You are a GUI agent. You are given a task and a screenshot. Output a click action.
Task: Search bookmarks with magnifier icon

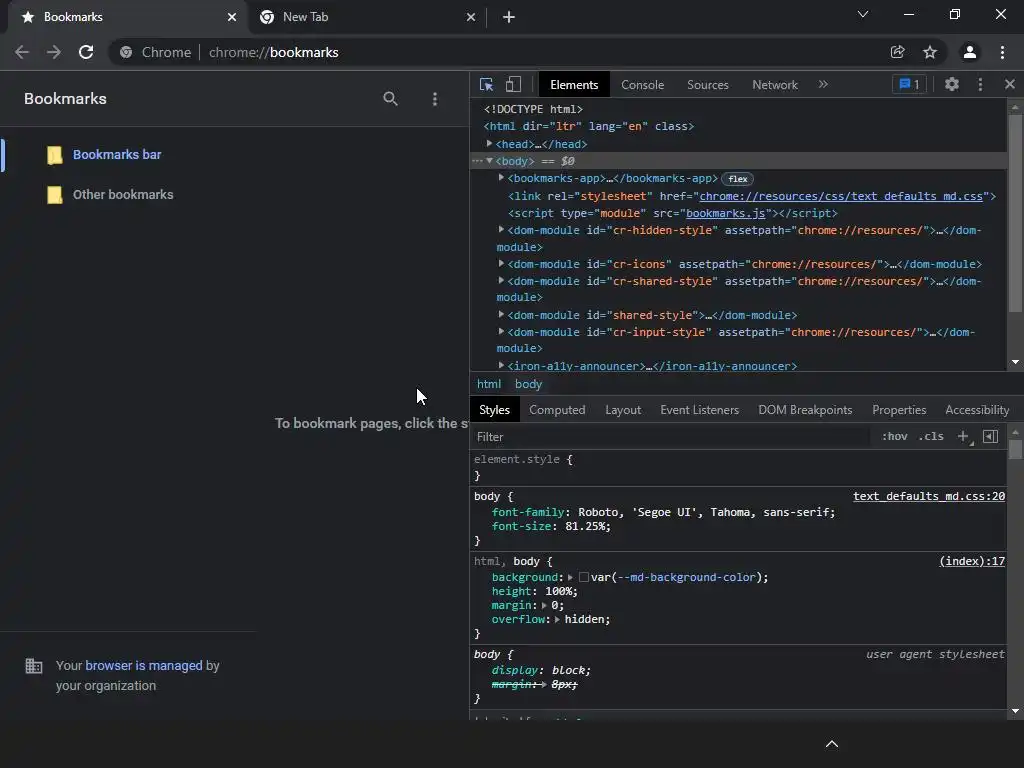[391, 99]
